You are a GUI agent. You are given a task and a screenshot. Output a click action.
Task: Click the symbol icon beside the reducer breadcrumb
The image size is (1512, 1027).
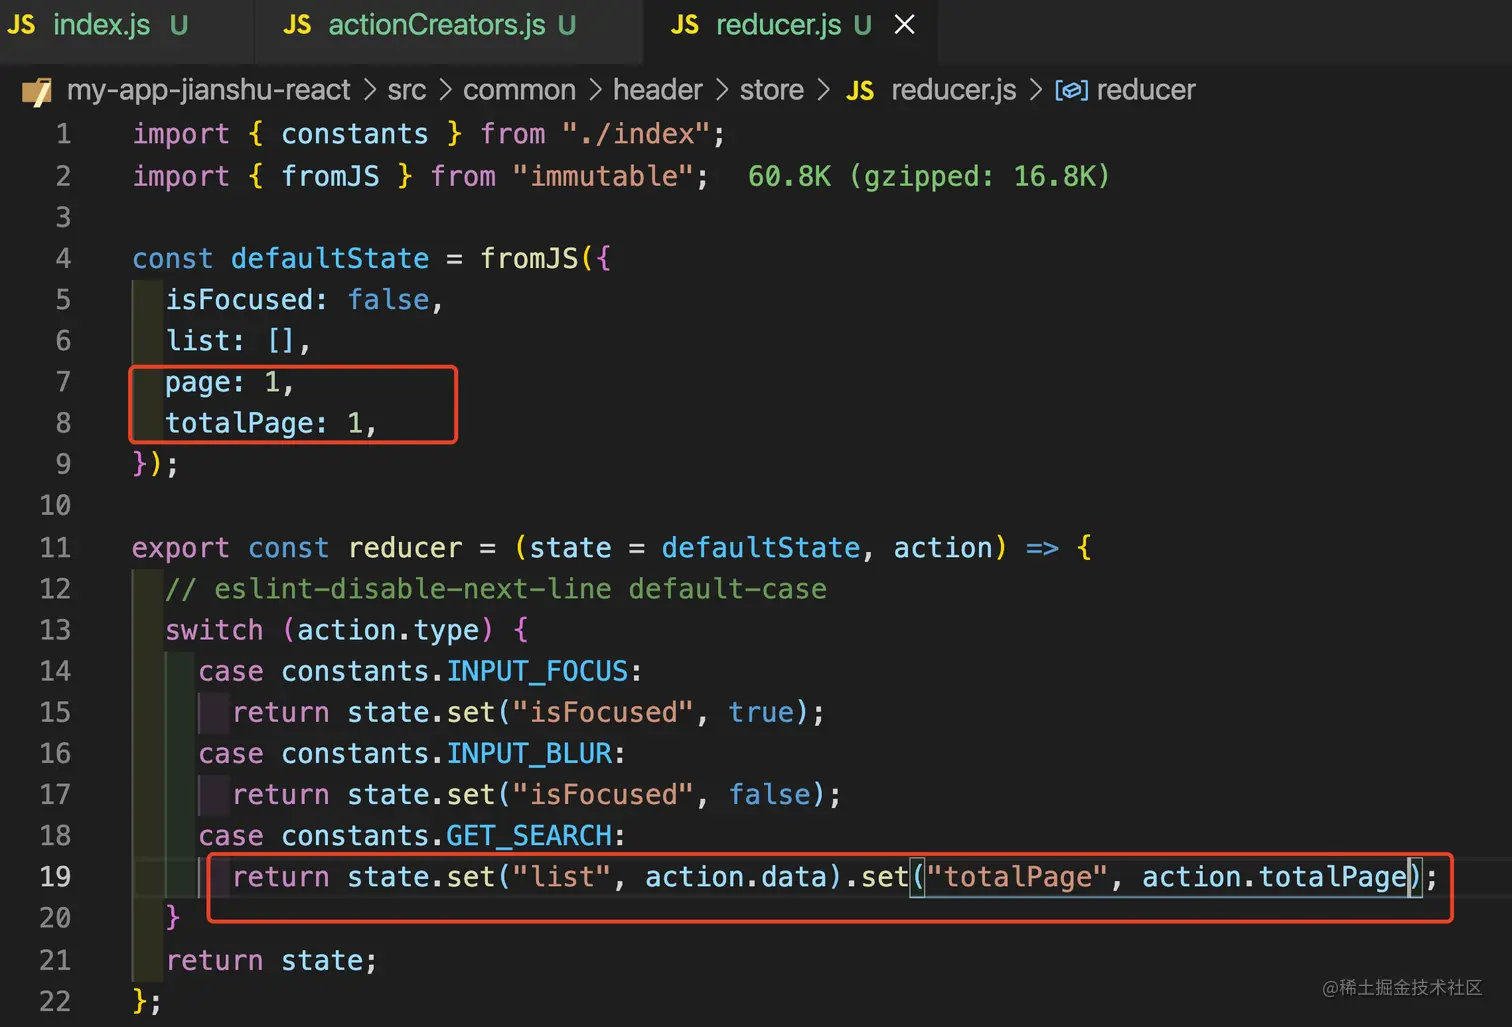click(1071, 91)
